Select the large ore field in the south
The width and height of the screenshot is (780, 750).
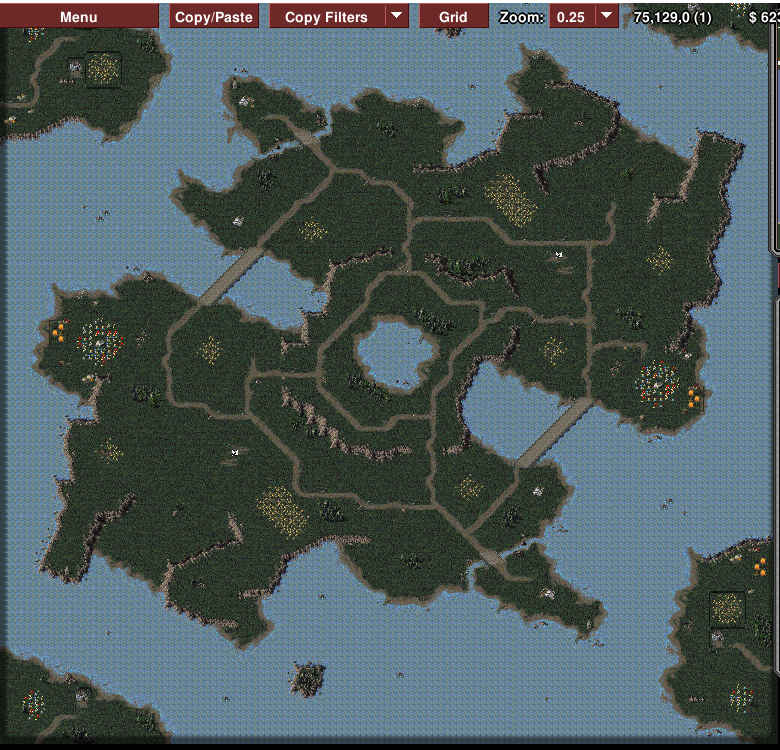click(x=281, y=510)
